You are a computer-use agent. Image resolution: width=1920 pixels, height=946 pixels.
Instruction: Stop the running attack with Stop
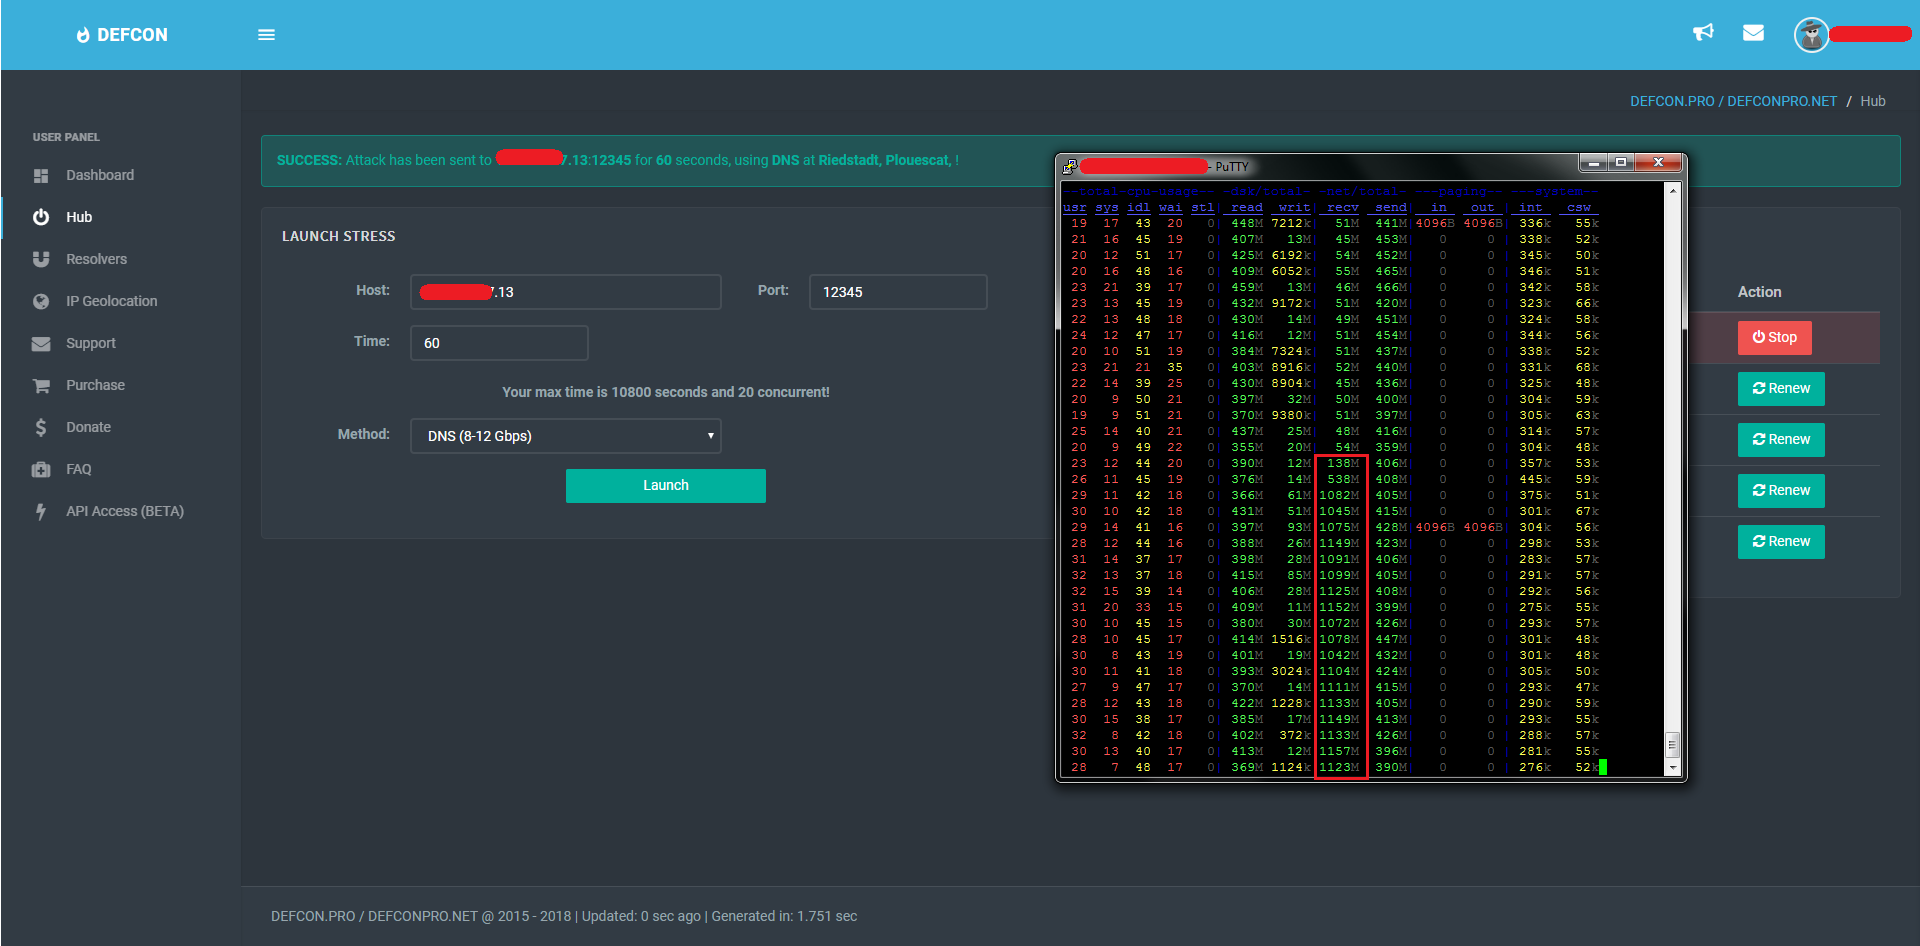[x=1775, y=338]
